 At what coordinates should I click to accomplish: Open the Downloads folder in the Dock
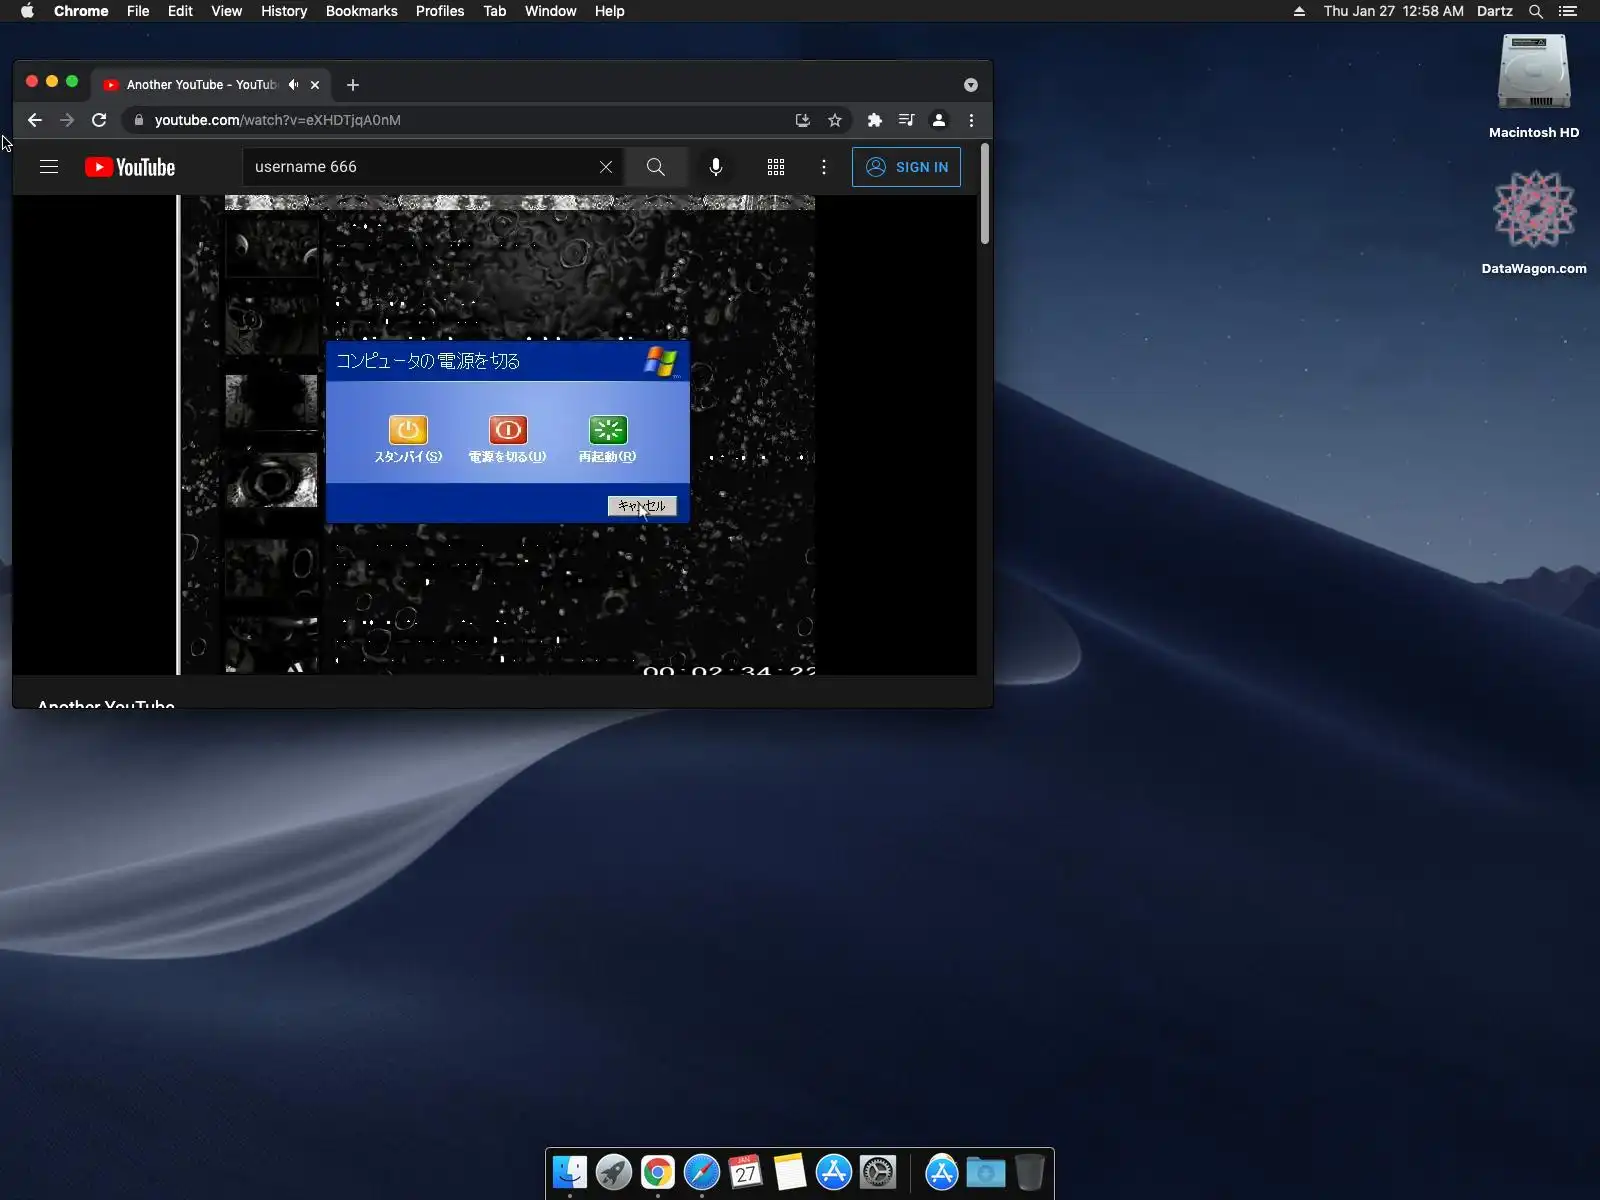coord(986,1172)
